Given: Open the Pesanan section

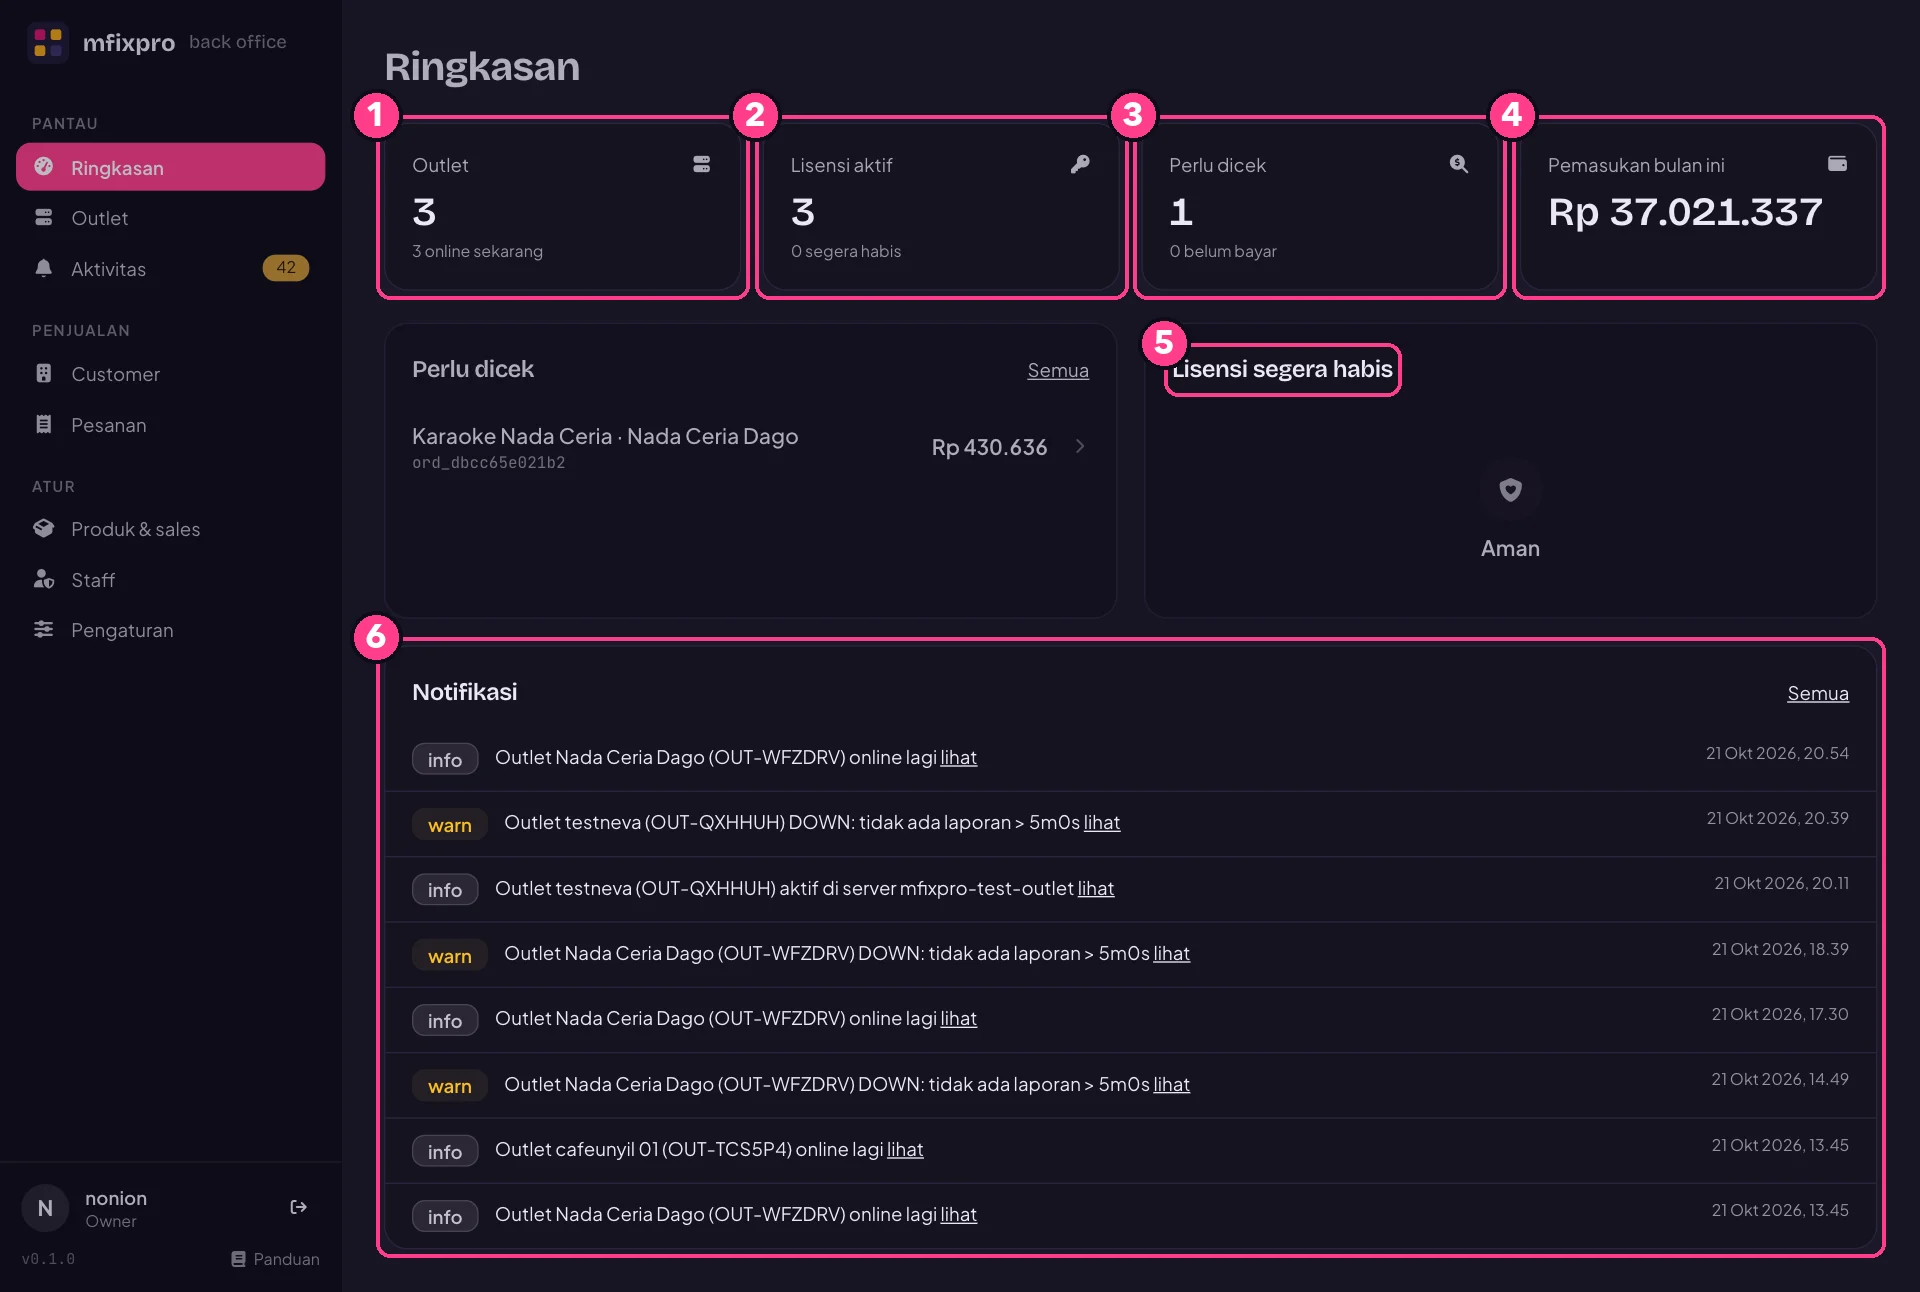Looking at the screenshot, I should (x=171, y=424).
